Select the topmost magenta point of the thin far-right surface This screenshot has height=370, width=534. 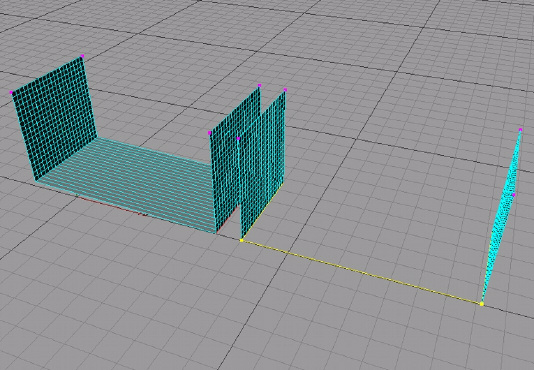point(520,130)
